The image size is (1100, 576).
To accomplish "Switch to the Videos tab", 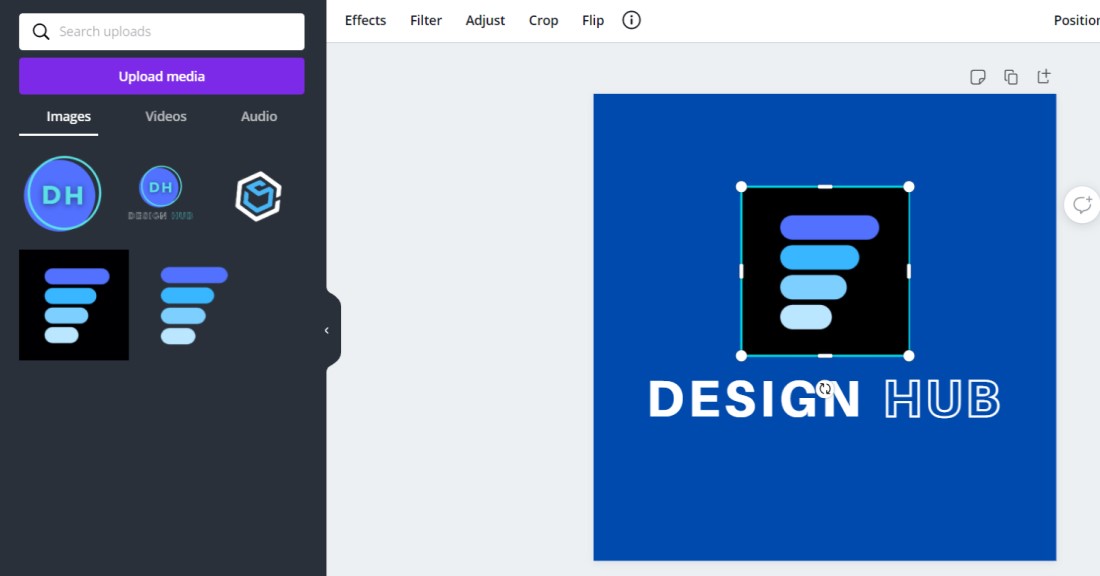I will (x=166, y=116).
